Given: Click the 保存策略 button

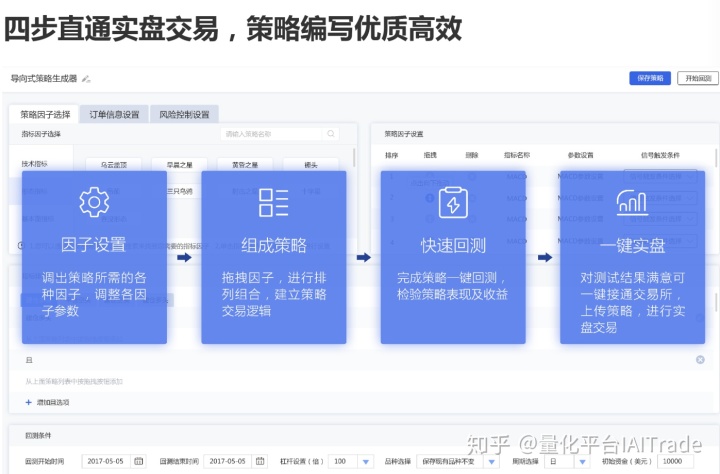Looking at the screenshot, I should point(650,78).
